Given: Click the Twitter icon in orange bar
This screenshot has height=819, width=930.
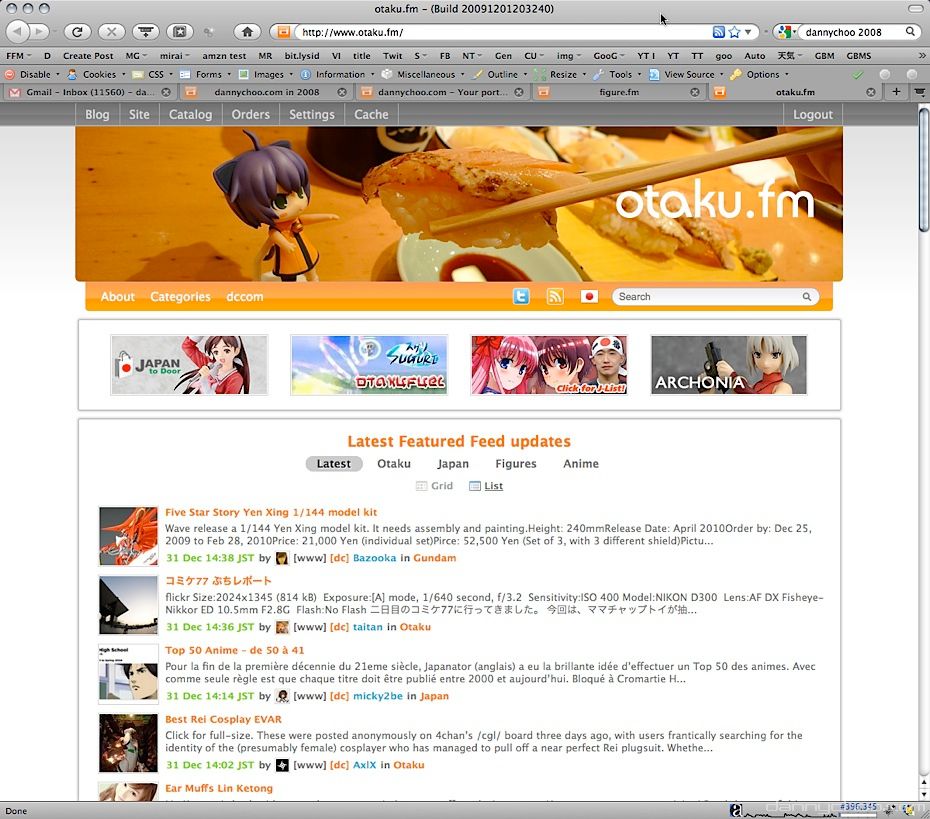Looking at the screenshot, I should click(521, 297).
